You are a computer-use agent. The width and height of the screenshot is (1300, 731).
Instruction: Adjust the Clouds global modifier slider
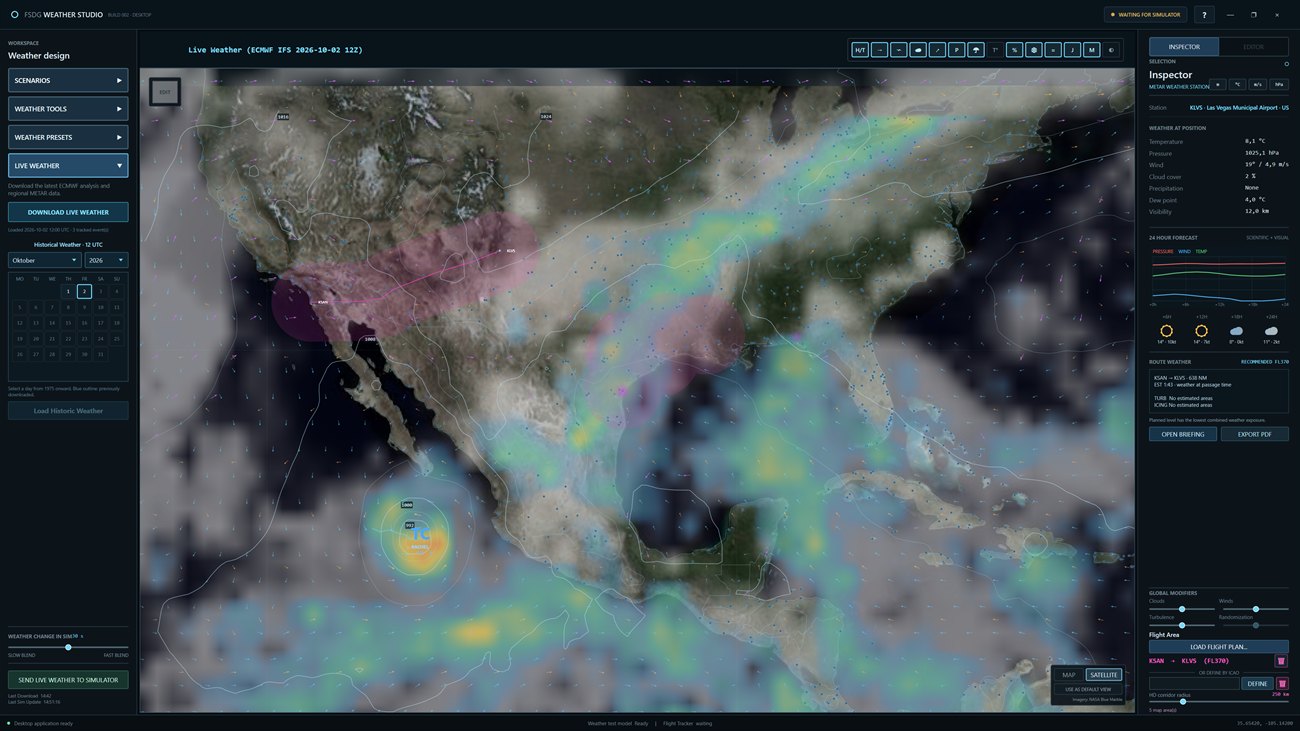[1182, 609]
